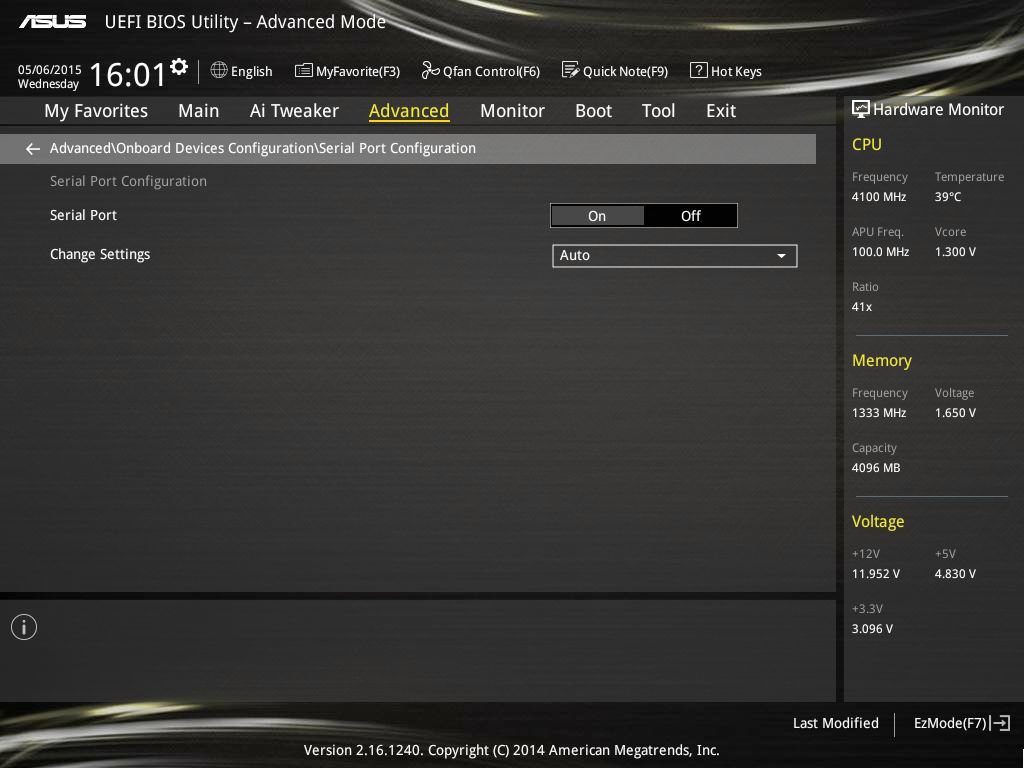The height and width of the screenshot is (768, 1024).
Task: Click the Hot Keys label
Action: (x=736, y=71)
